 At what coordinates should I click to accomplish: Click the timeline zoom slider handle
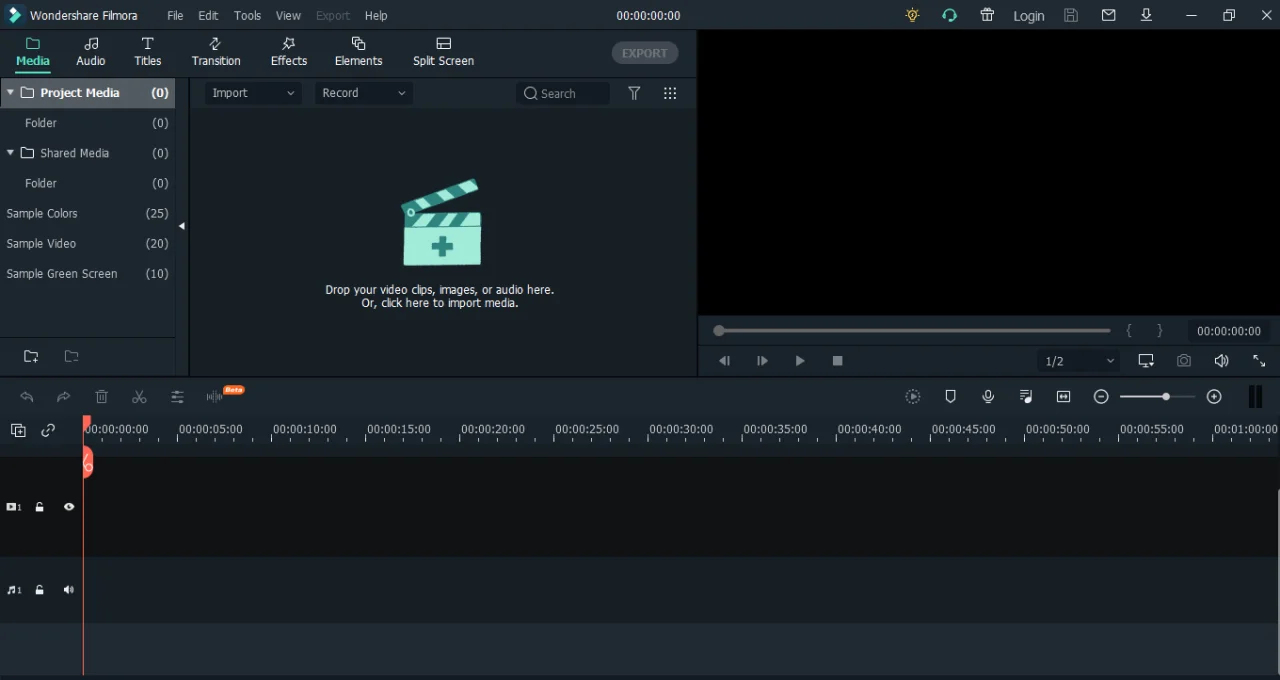click(1166, 397)
